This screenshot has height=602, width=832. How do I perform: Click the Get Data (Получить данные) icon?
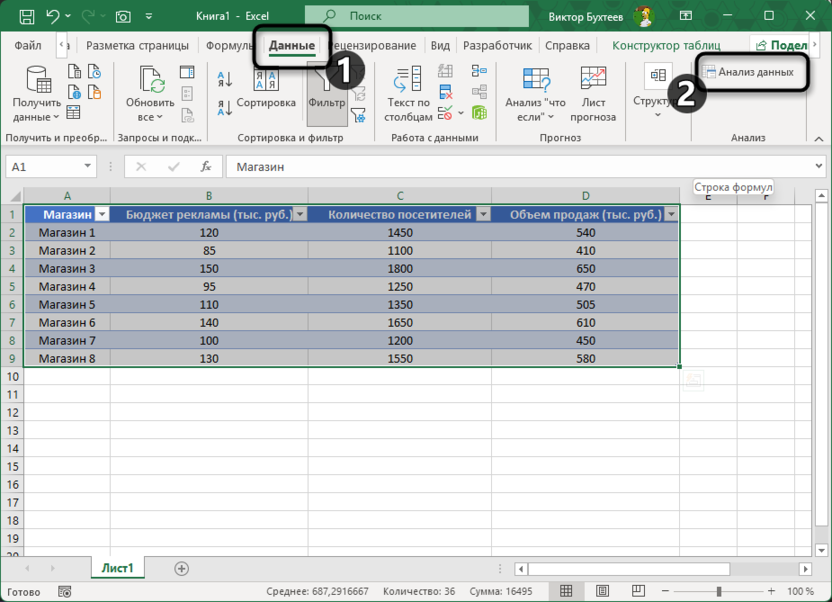tap(38, 82)
